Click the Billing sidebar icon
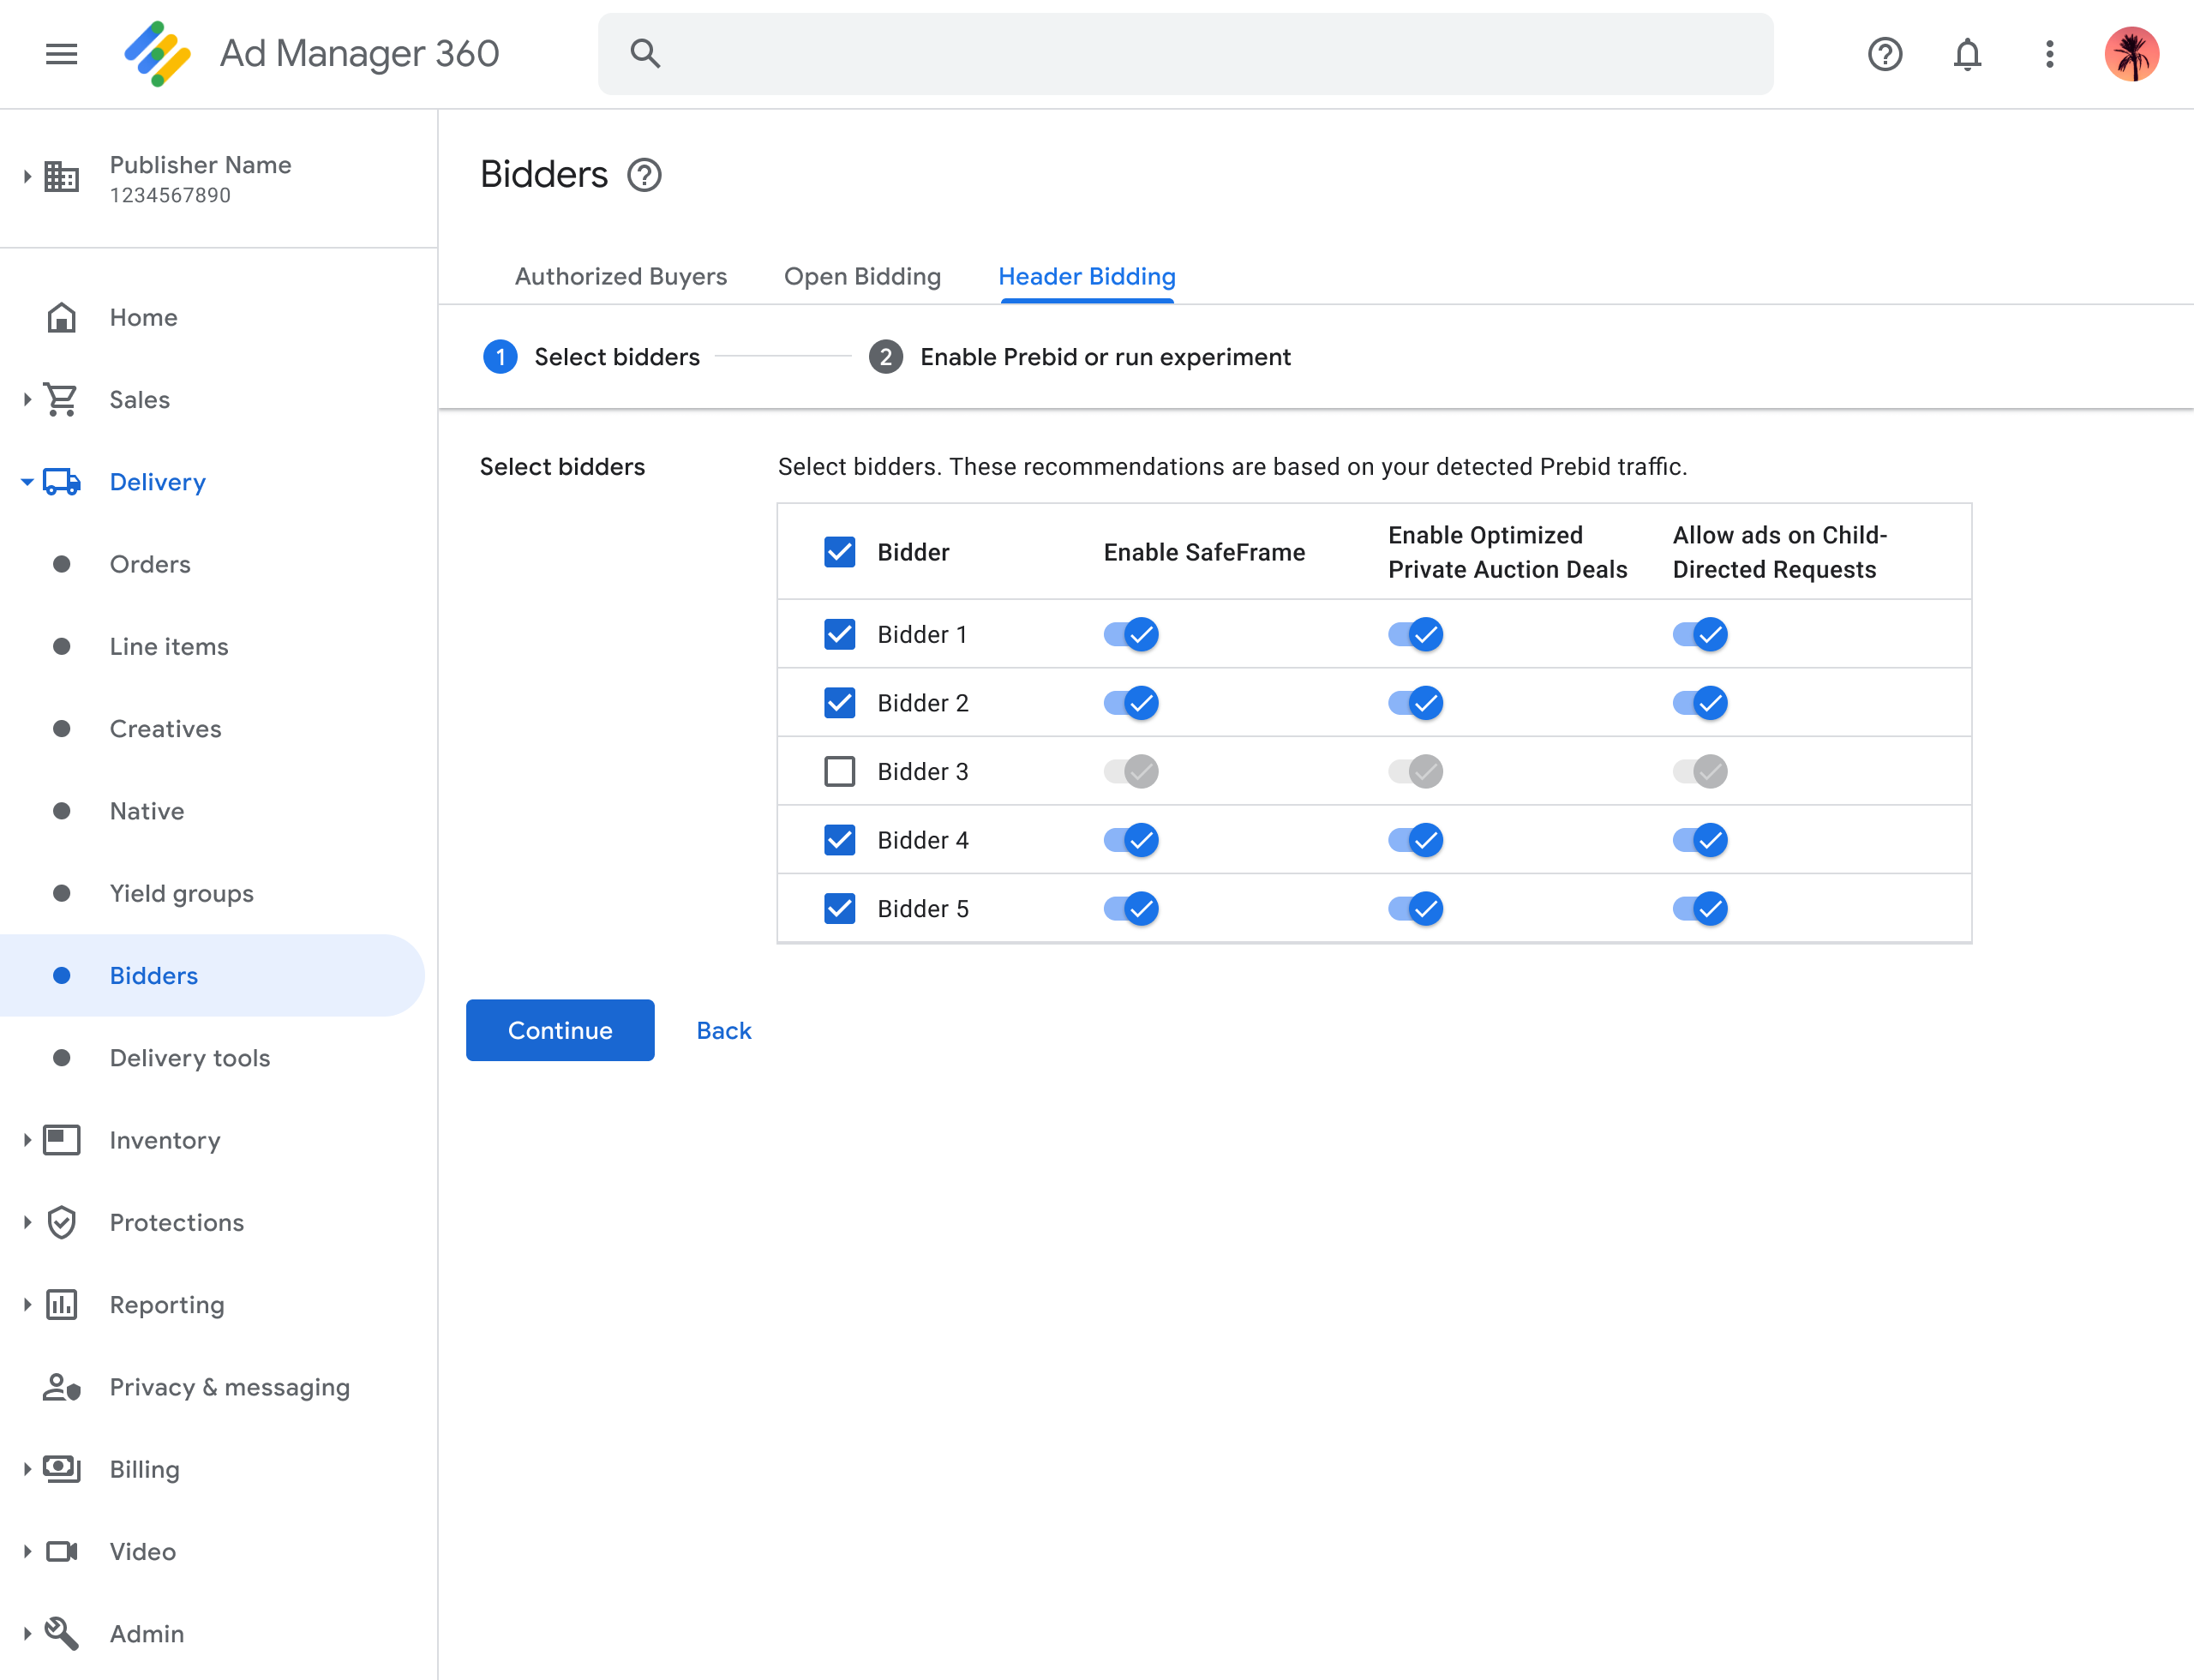 point(60,1468)
